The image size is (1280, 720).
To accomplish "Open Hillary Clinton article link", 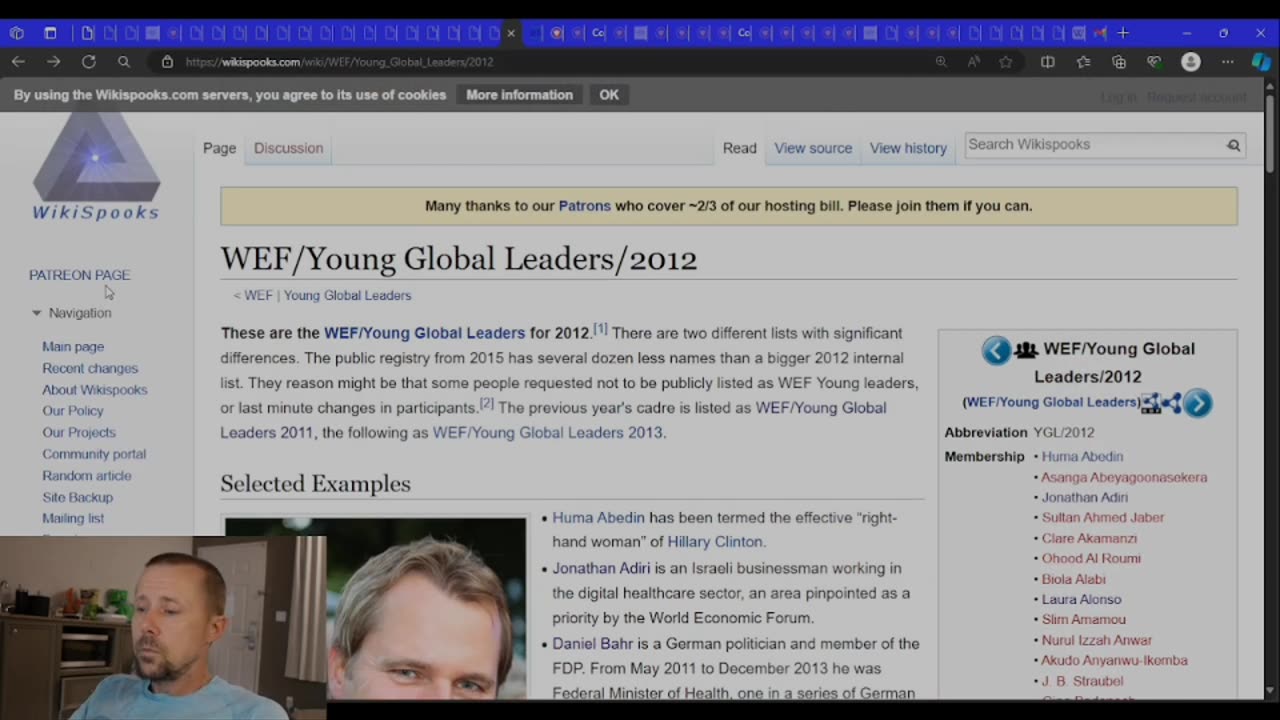I will [714, 542].
